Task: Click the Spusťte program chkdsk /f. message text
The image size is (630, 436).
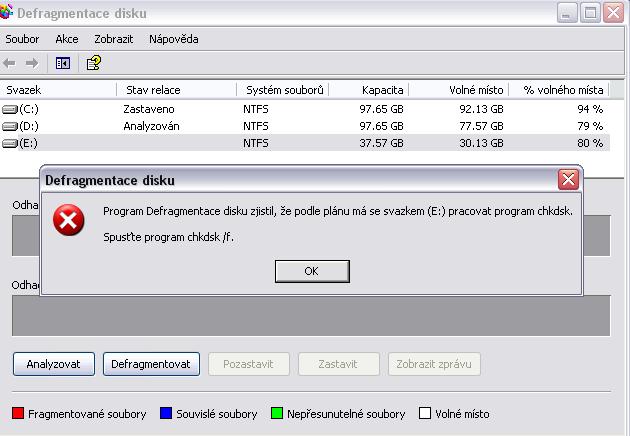Action: (x=168, y=237)
